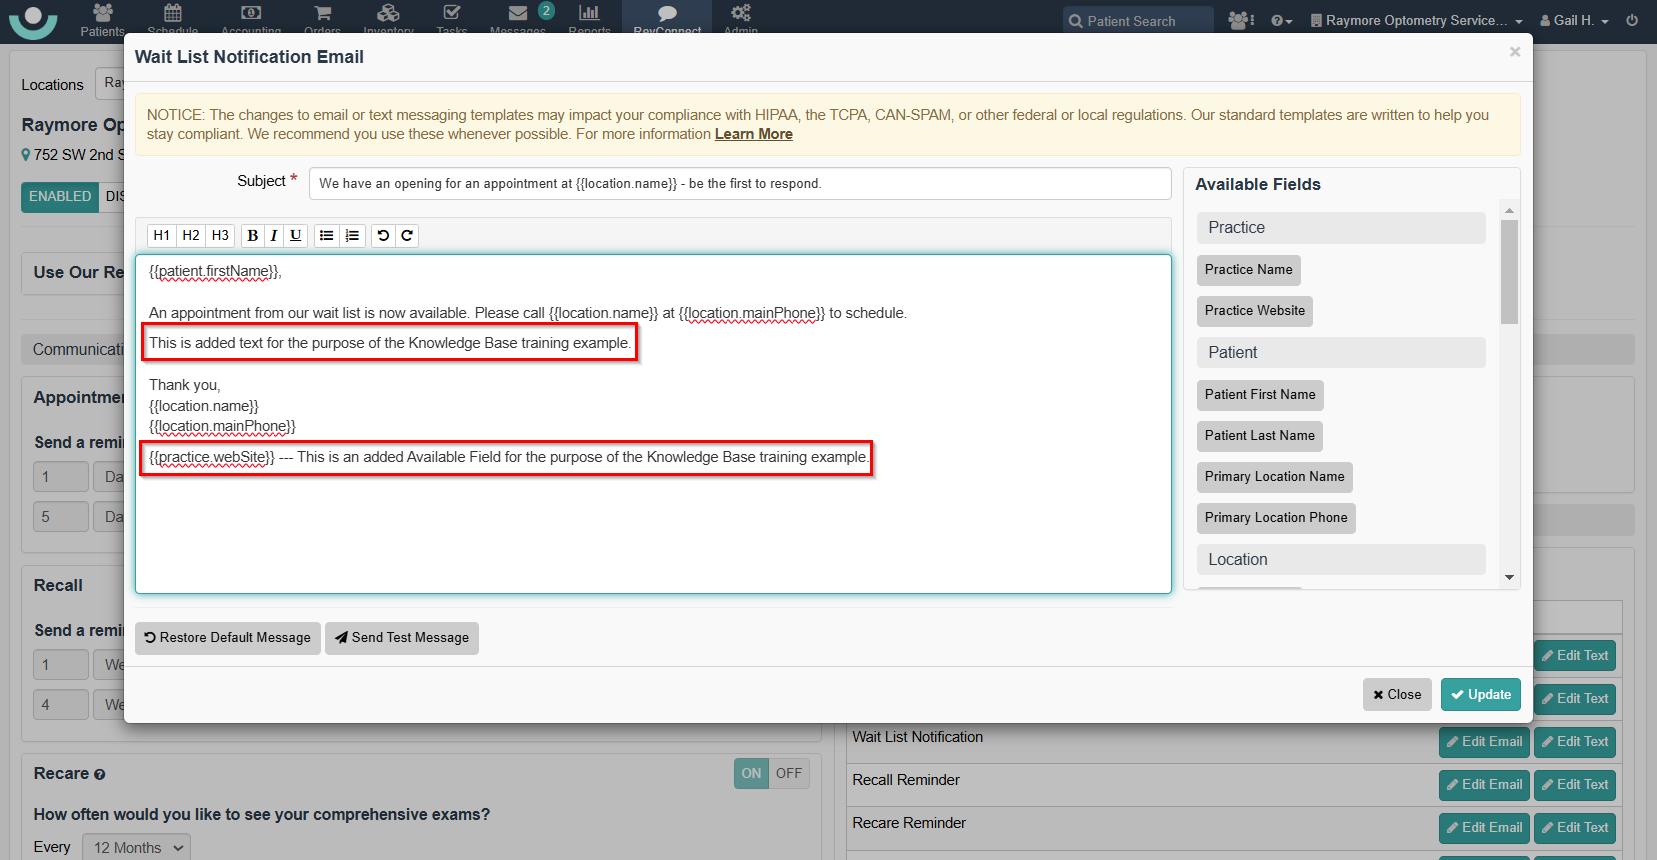Toggle bold formatting in the editor toolbar
The width and height of the screenshot is (1657, 860).
tap(253, 236)
